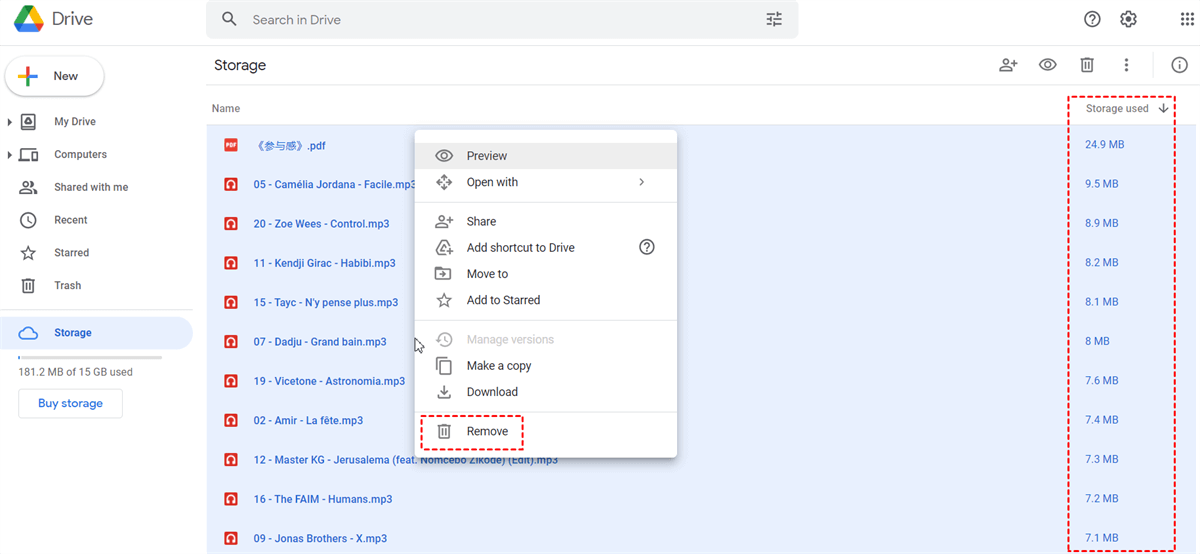Open Shared with me

click(91, 187)
